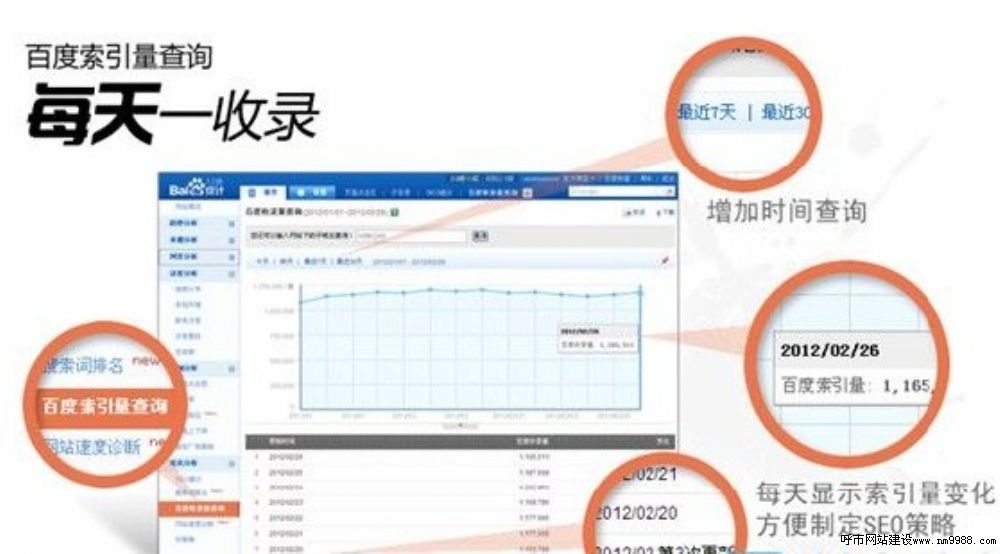Click the export icon above the query bar
The height and width of the screenshot is (554, 1000).
[627, 213]
